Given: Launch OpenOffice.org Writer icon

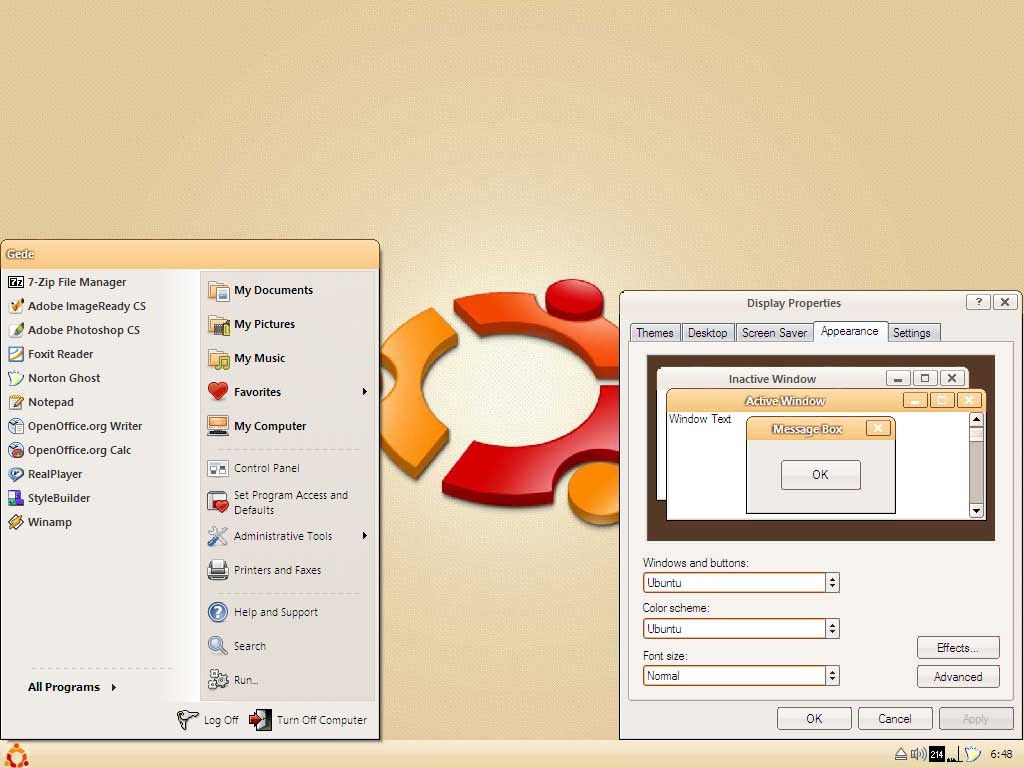Looking at the screenshot, I should coord(16,426).
